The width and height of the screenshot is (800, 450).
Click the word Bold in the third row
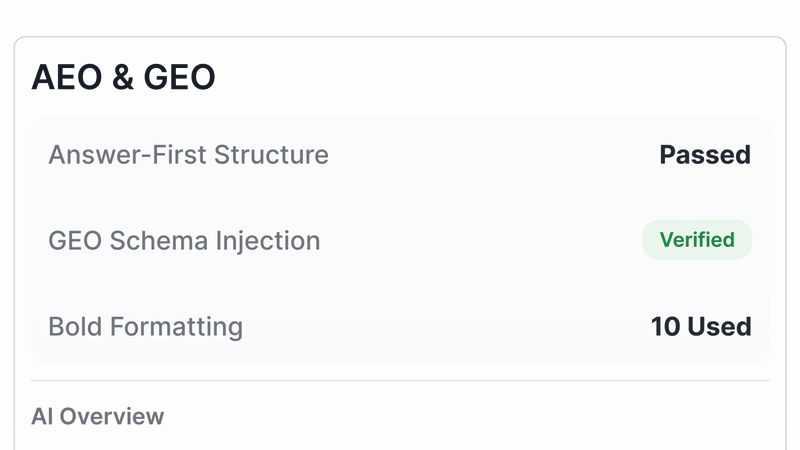point(71,326)
